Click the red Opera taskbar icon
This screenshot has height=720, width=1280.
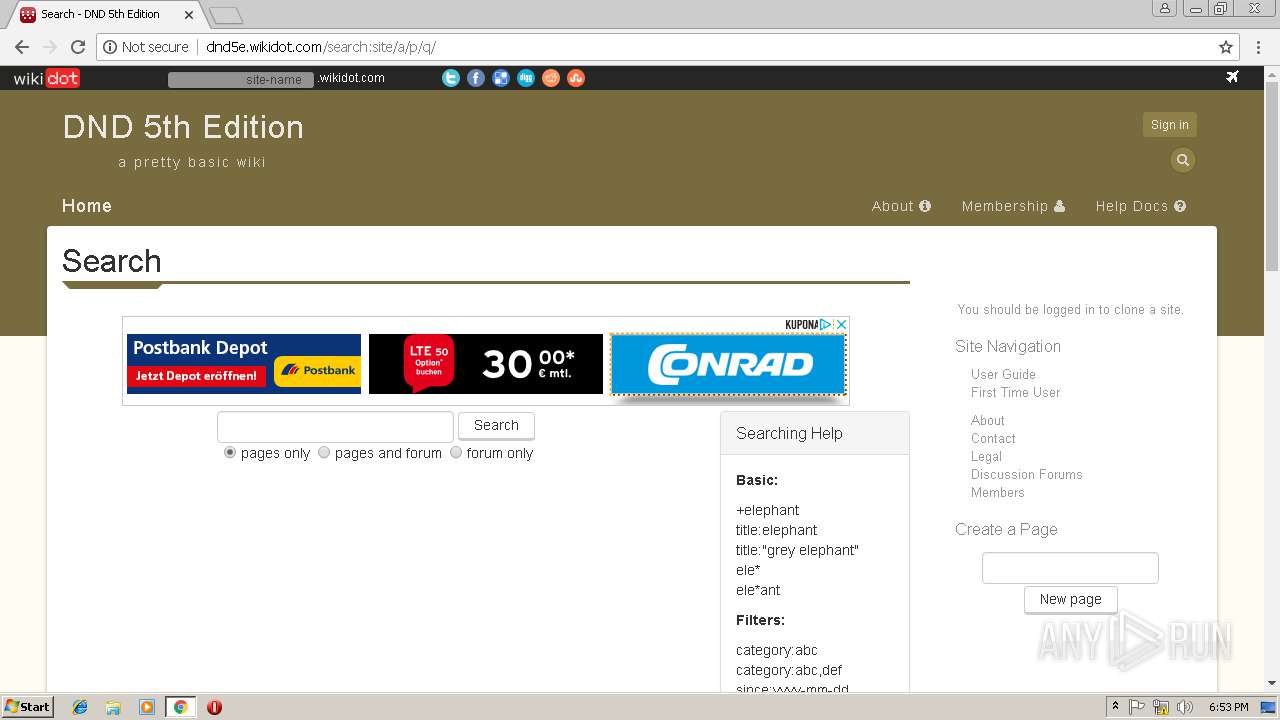[214, 707]
